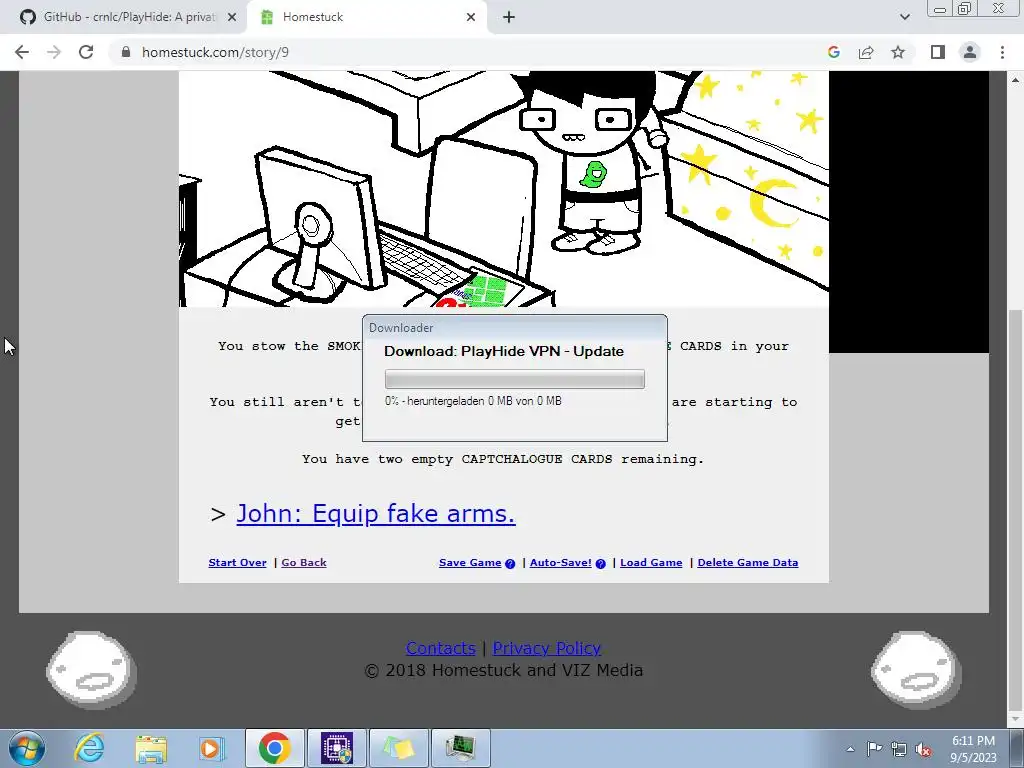Click the '© 2018 Homestuck and VIZ Media' text
The width and height of the screenshot is (1024, 768).
[x=504, y=670]
